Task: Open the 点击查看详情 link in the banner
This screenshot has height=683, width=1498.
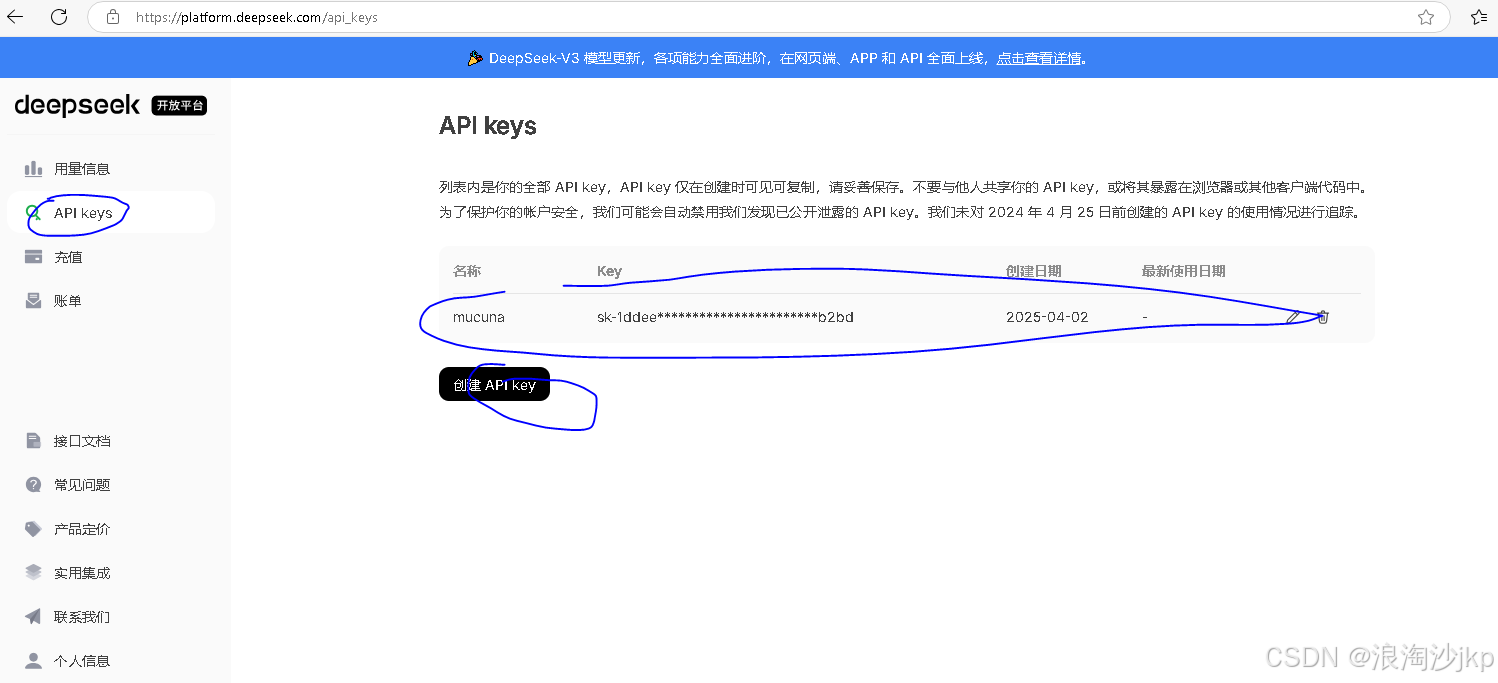Action: point(1039,58)
